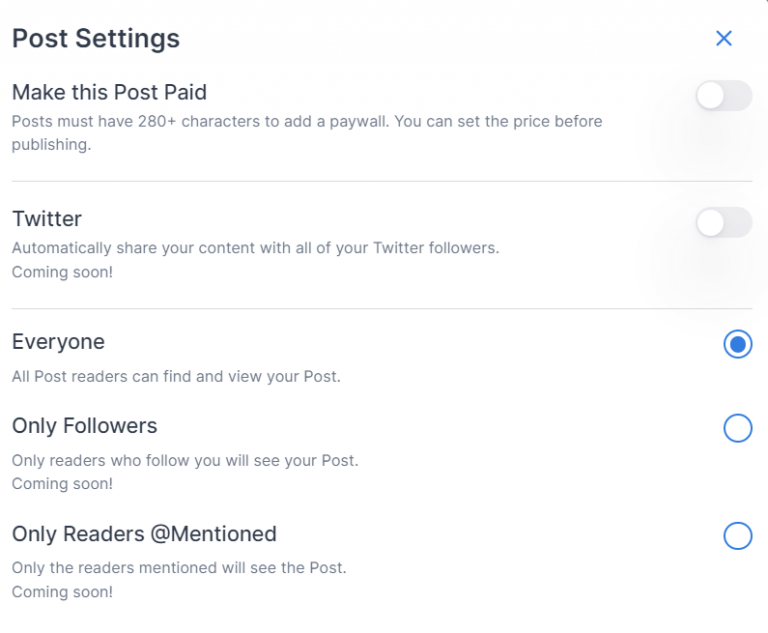Viewport: 768px width, 633px height.
Task: Click the Make this Post Paid label
Action: point(109,93)
